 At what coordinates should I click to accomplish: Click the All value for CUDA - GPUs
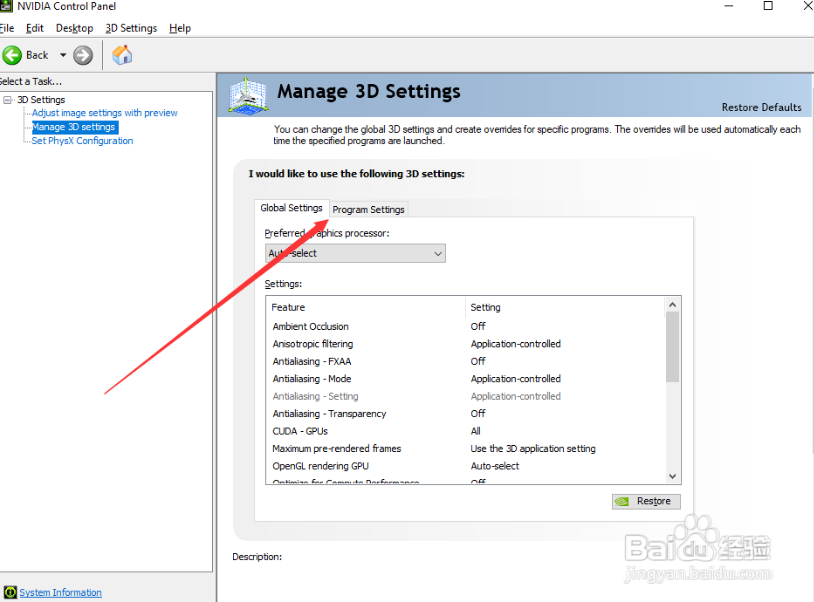(x=476, y=431)
